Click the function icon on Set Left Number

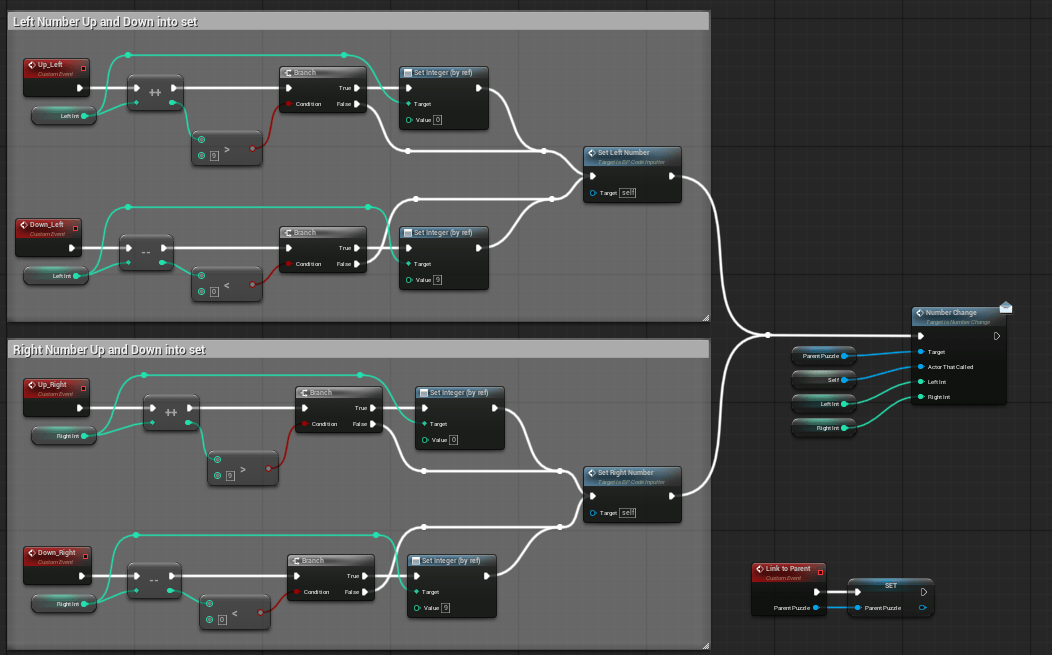[x=592, y=153]
